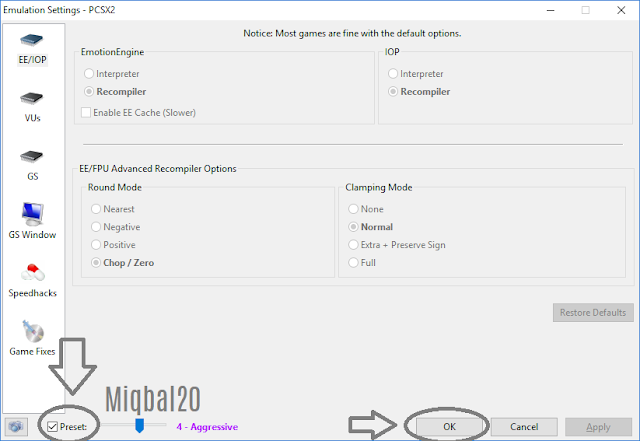Close the Emulation Settings window

pos(621,10)
